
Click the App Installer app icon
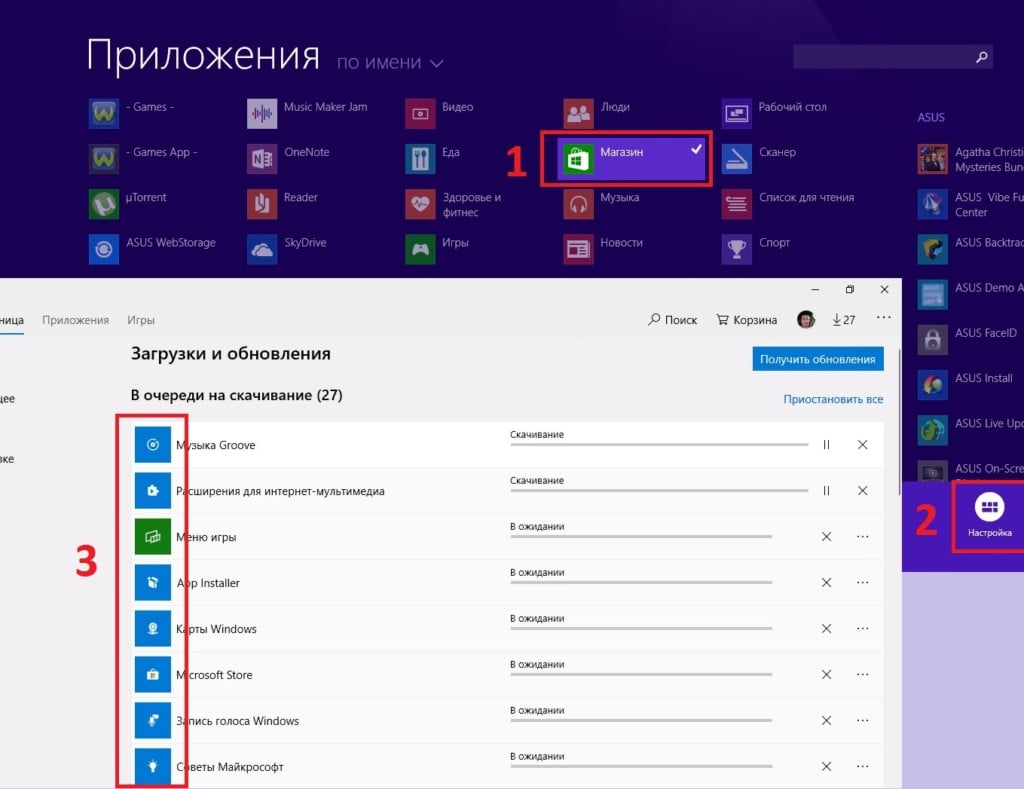pos(153,583)
